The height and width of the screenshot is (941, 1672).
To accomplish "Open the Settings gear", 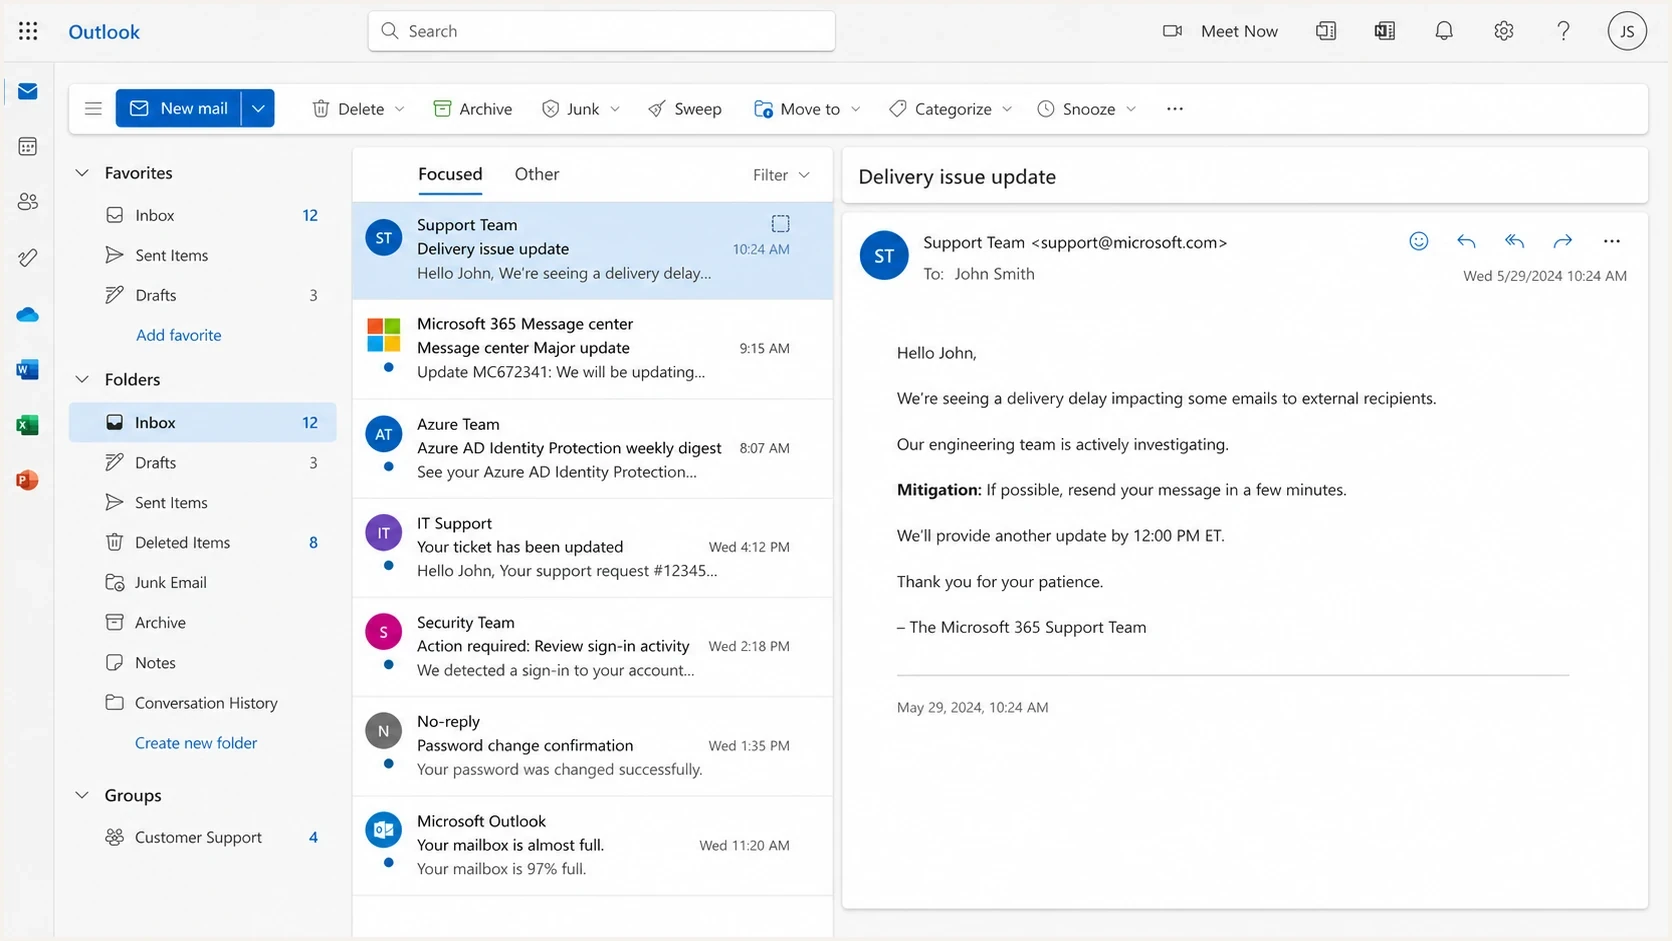I will [1504, 31].
